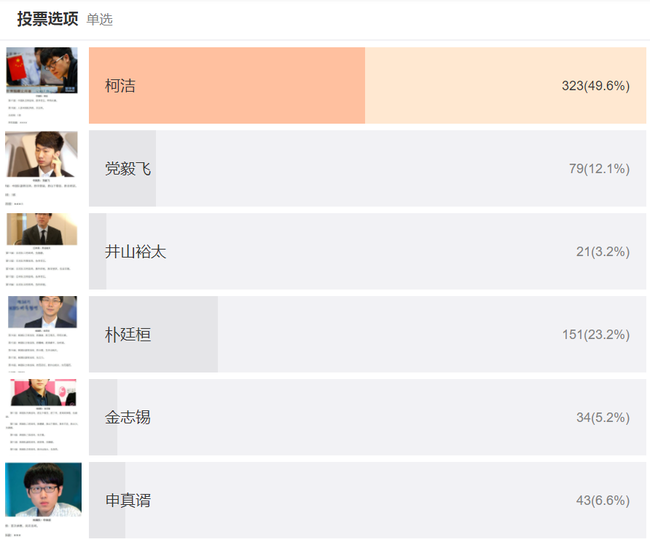
Task: Click the 323(49.6%) vote count
Action: point(596,86)
